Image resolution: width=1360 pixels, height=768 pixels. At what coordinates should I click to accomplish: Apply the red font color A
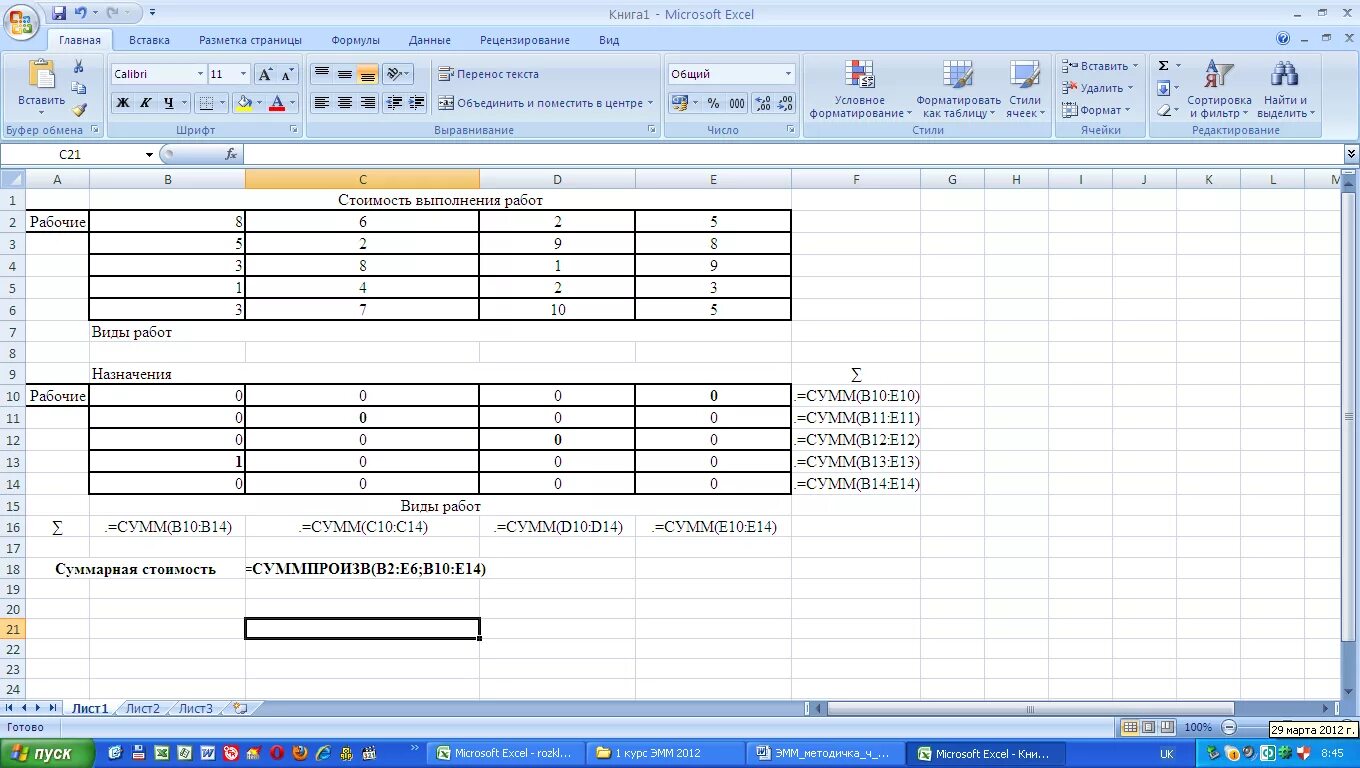coord(278,102)
